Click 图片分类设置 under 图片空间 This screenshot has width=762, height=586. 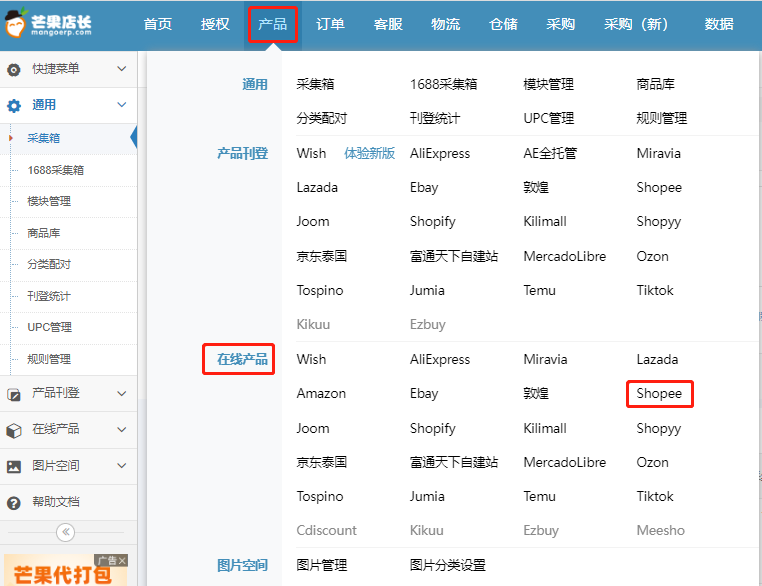click(448, 565)
